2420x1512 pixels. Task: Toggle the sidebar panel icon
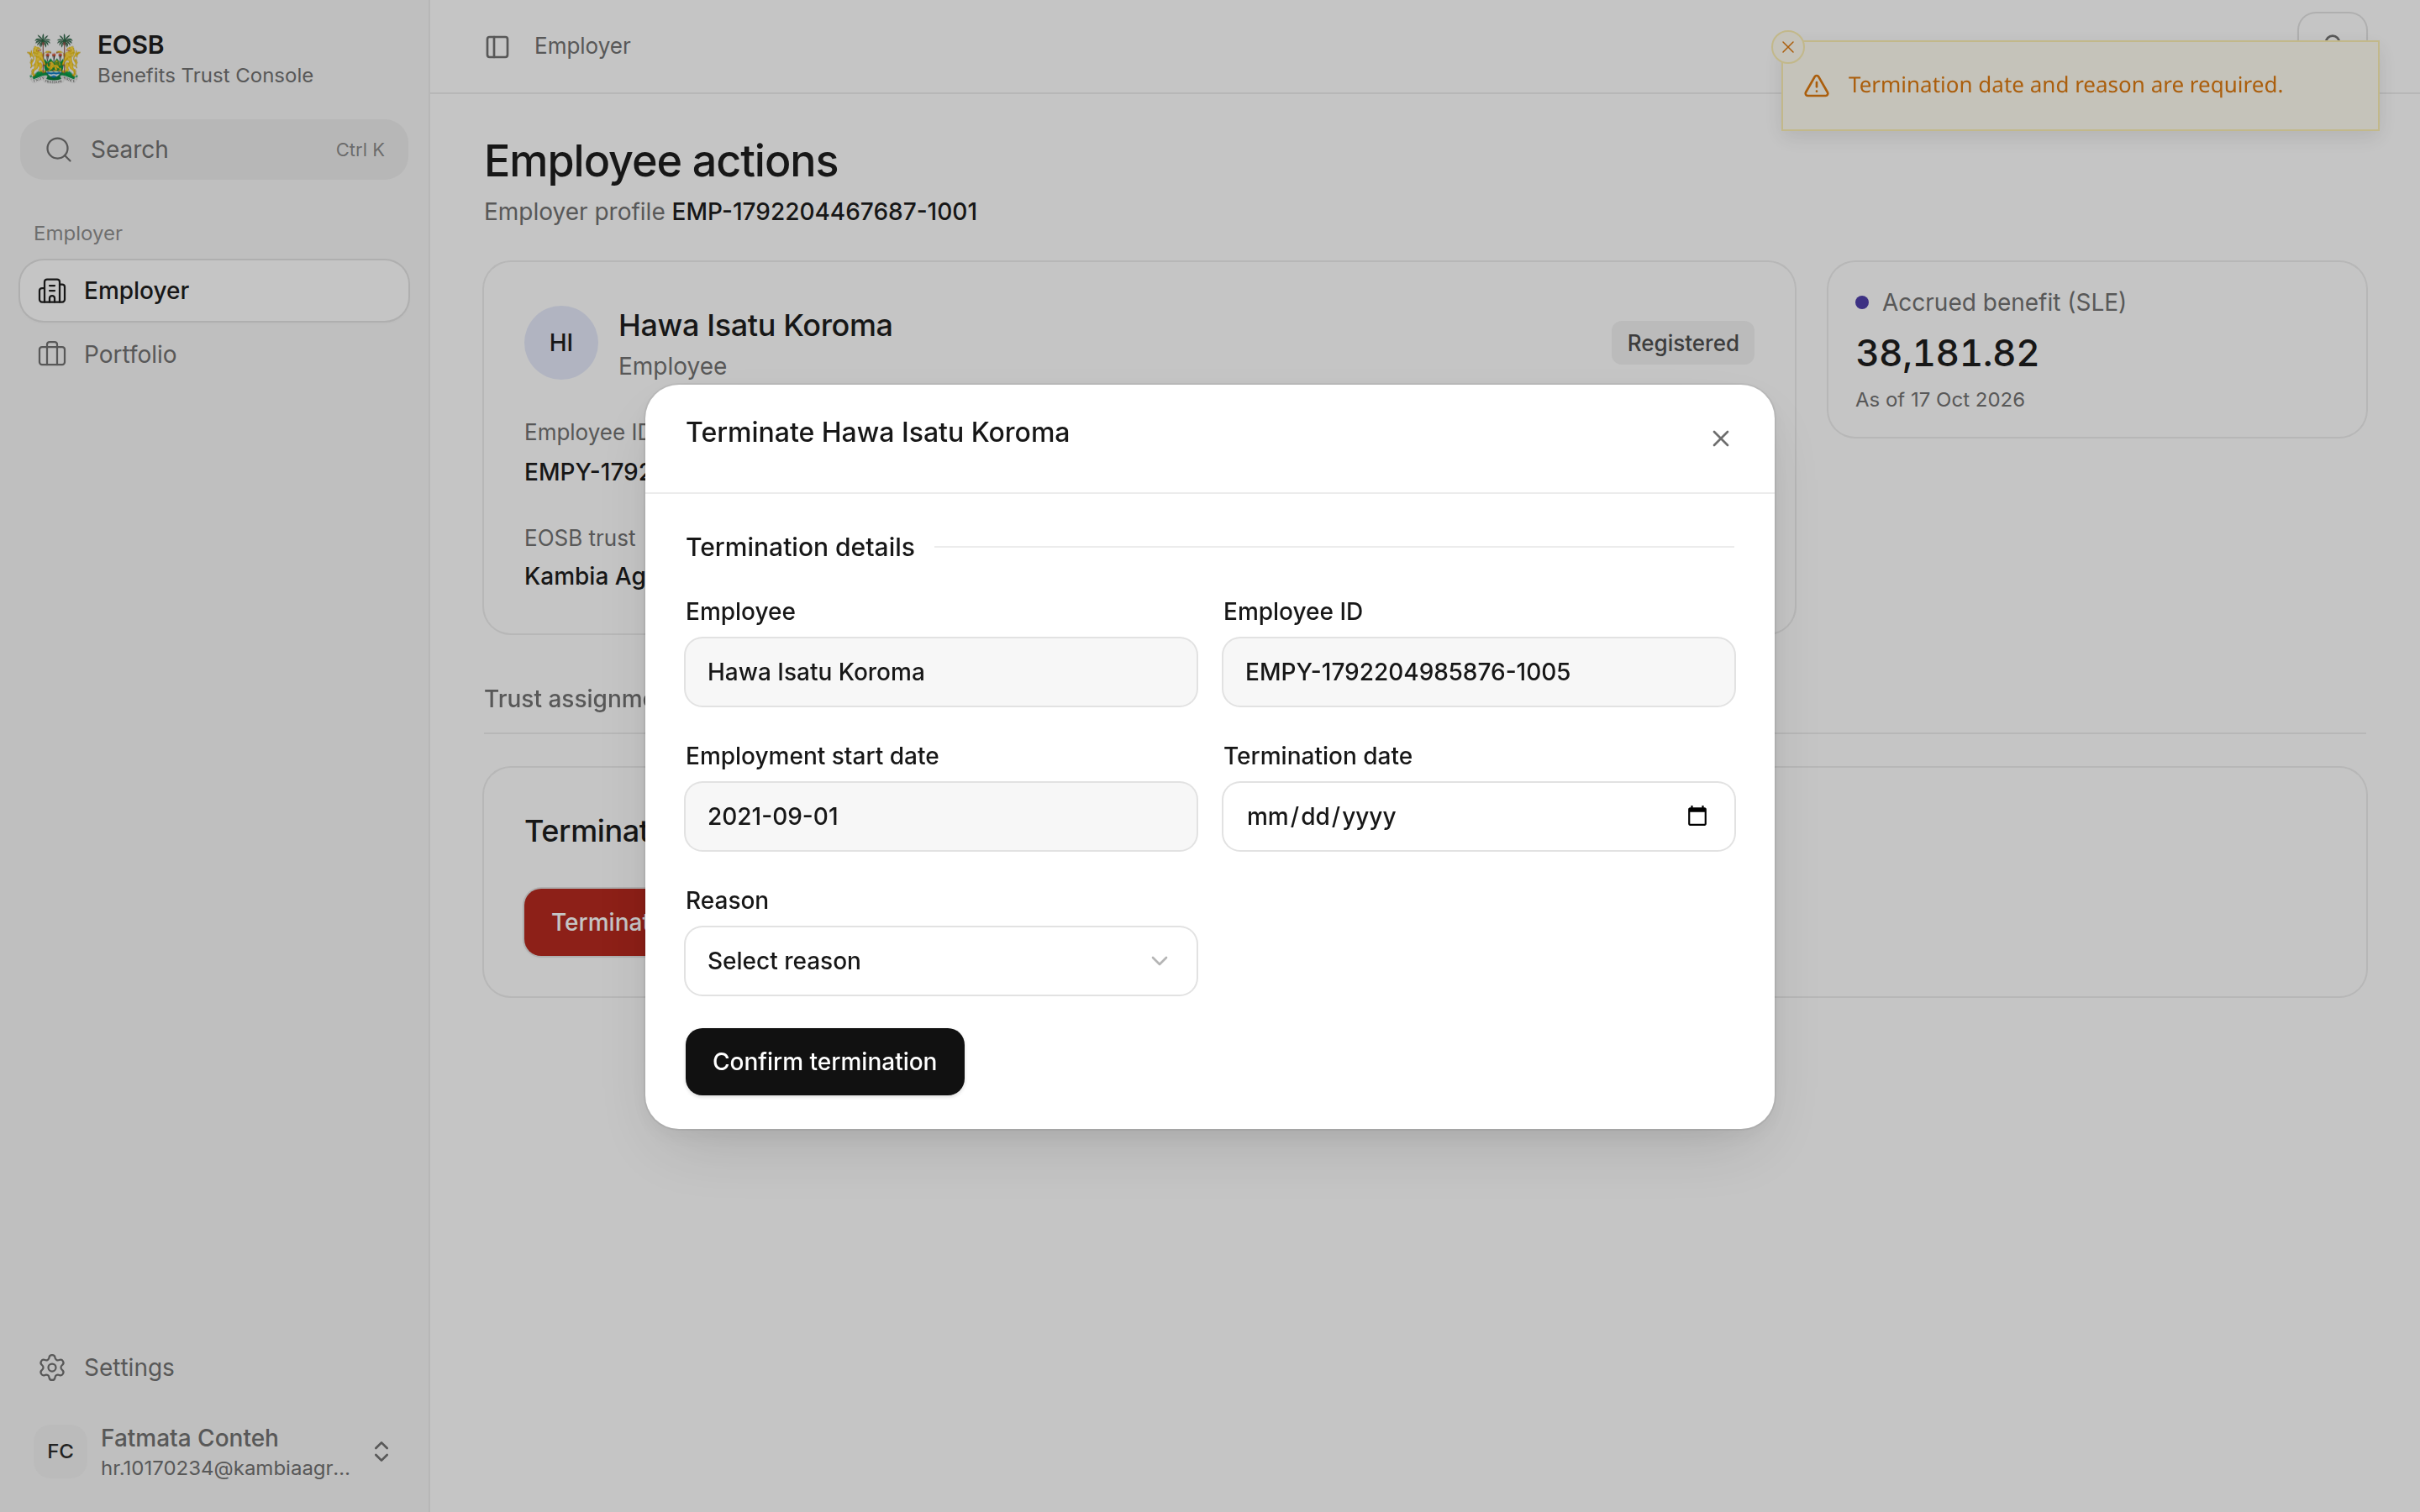pyautogui.click(x=497, y=47)
